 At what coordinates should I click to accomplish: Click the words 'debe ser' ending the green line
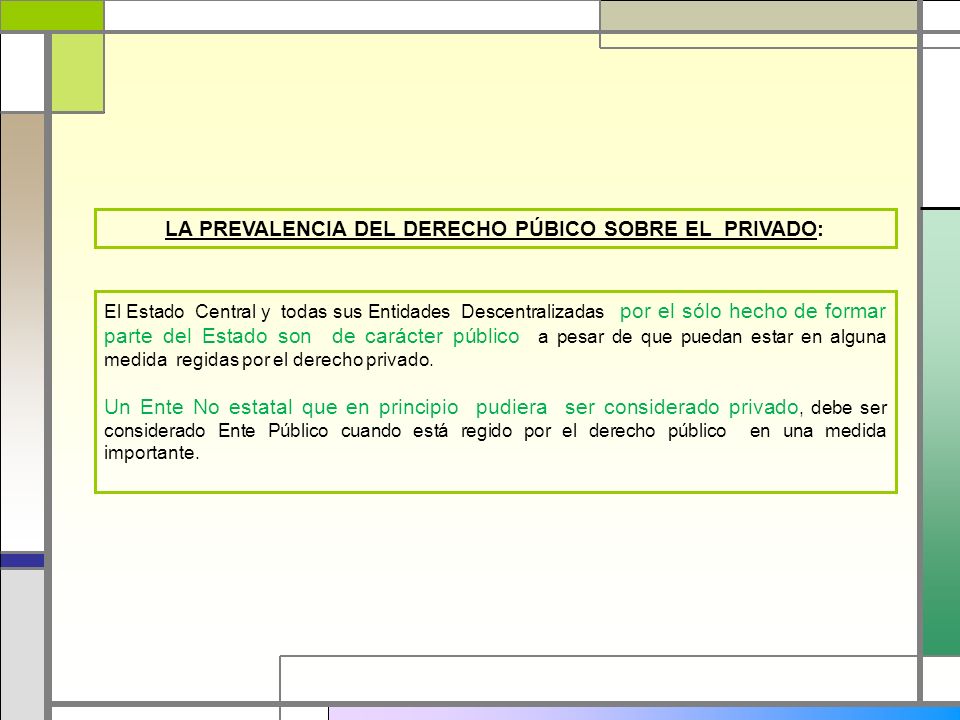849,408
